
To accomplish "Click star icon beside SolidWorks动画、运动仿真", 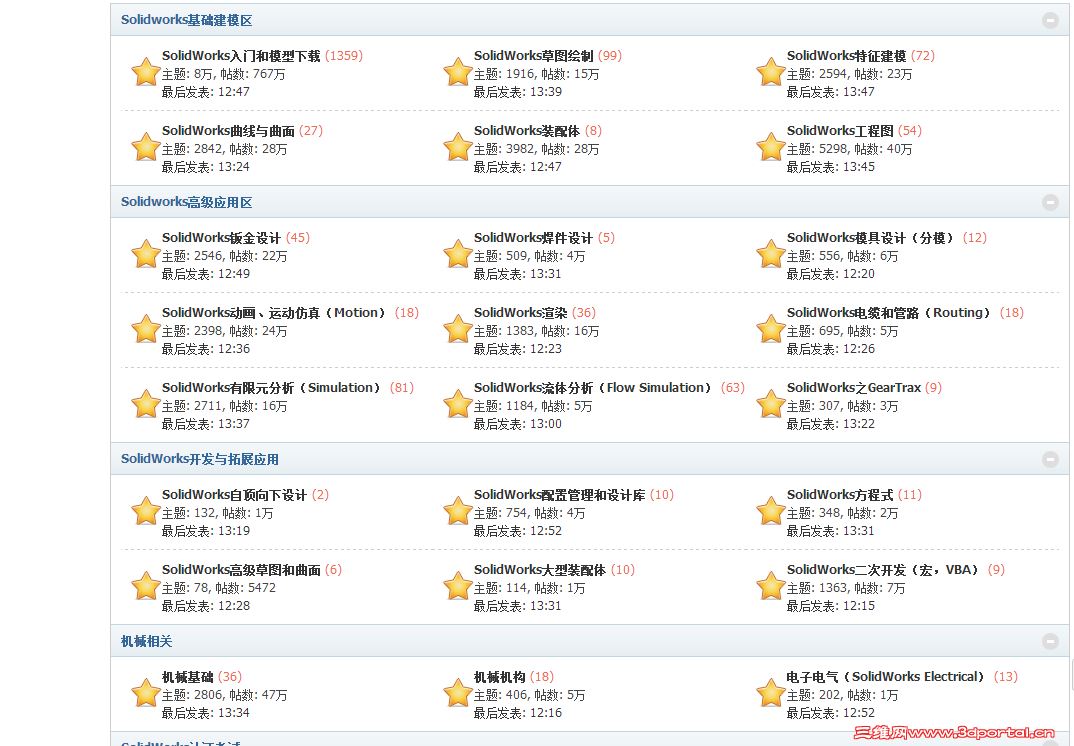I will point(145,329).
